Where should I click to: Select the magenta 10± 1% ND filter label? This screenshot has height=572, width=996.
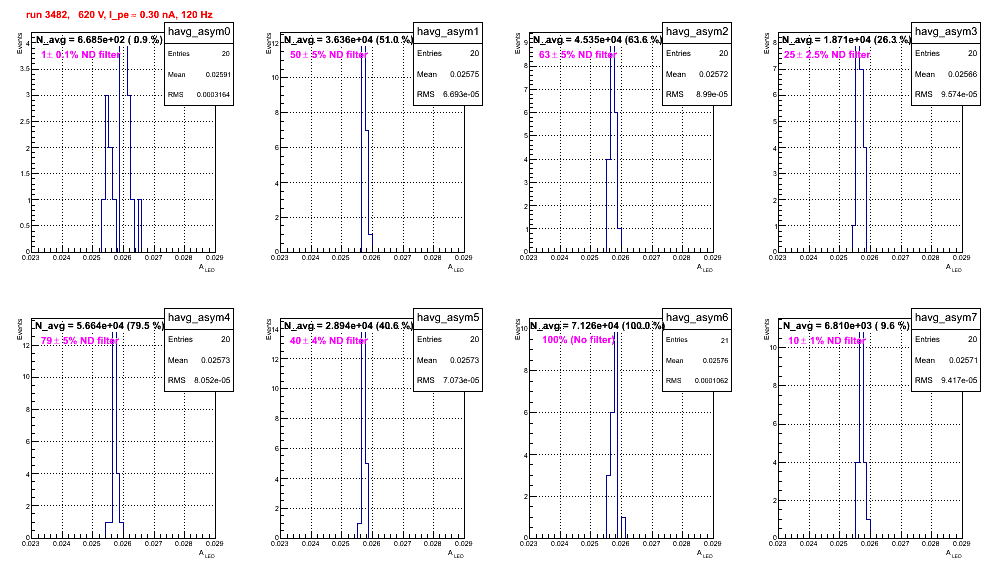click(x=827, y=341)
